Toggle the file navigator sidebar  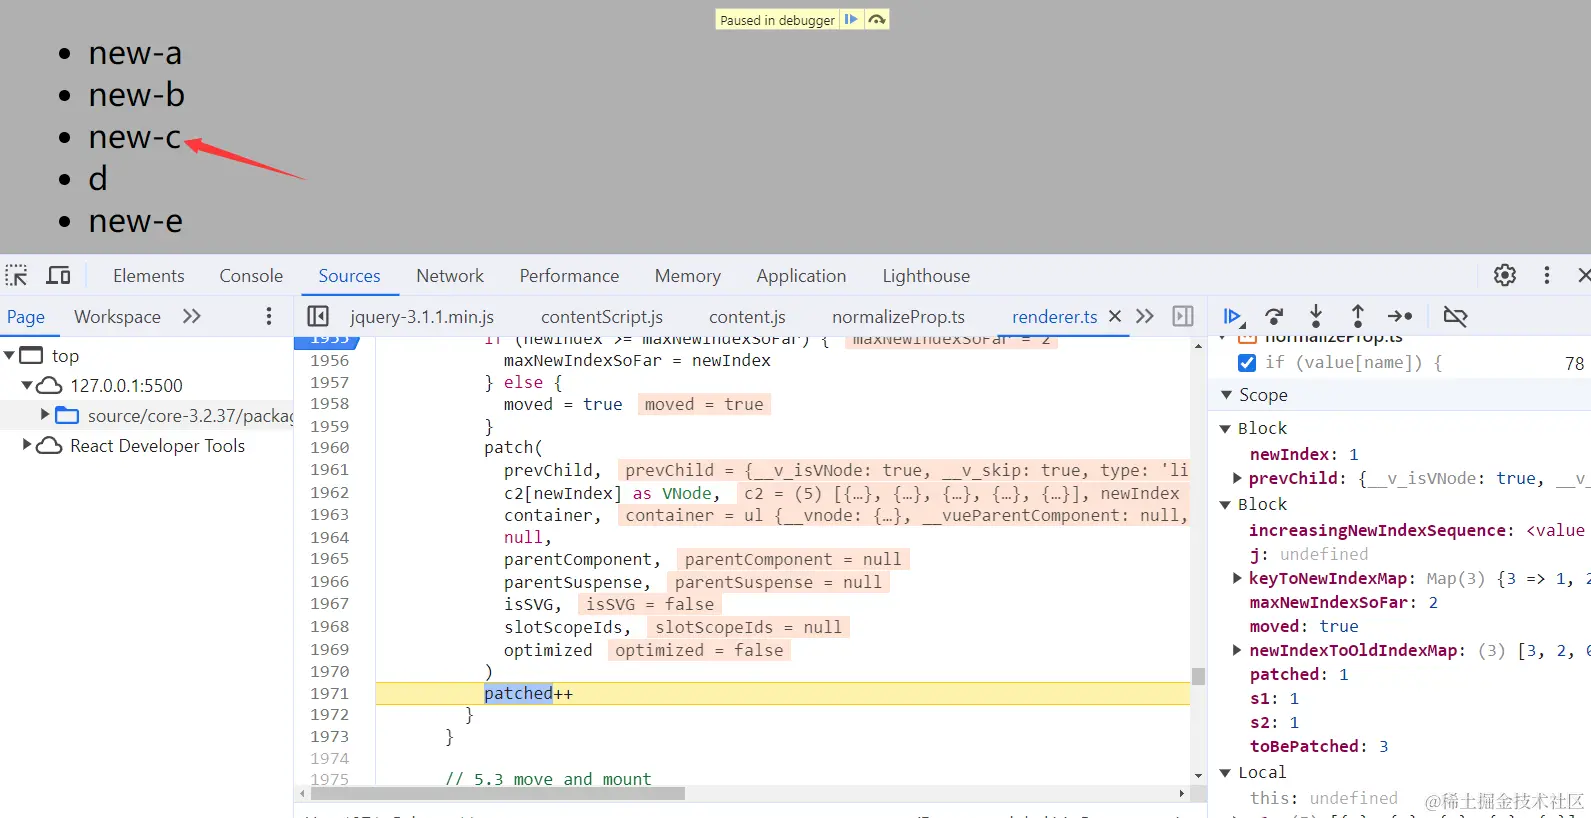[x=318, y=316]
